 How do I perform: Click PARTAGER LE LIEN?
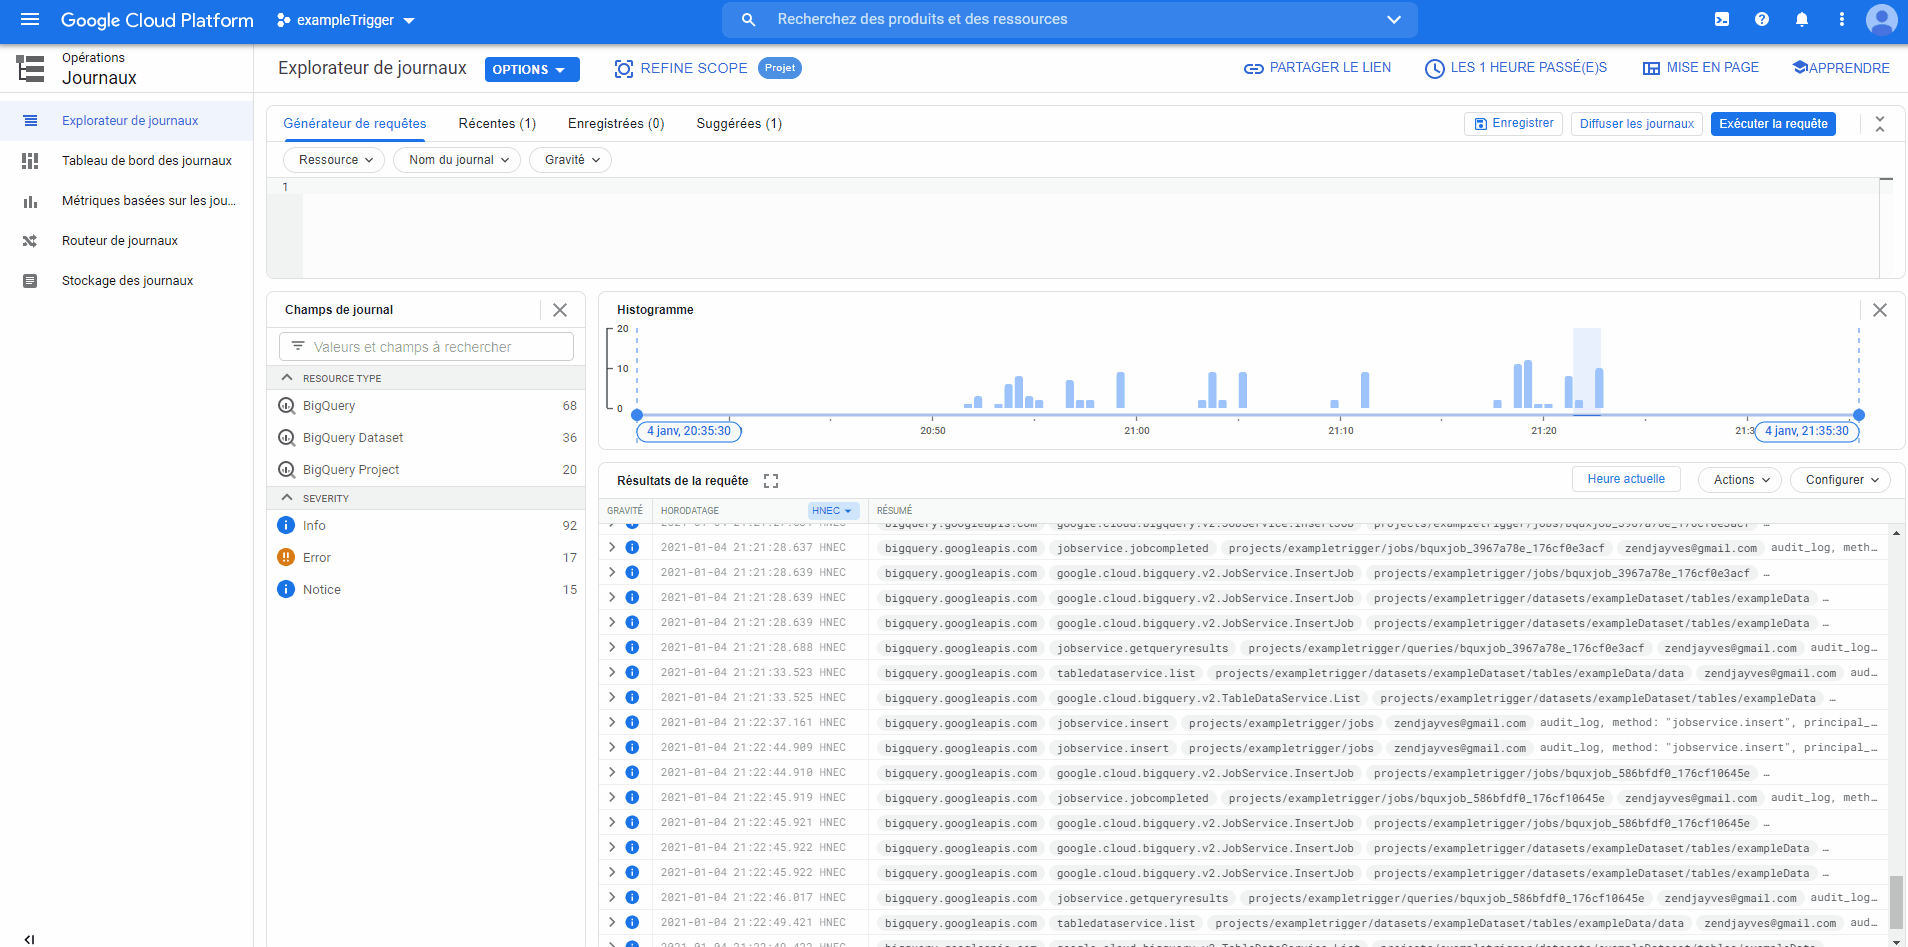tap(1317, 68)
